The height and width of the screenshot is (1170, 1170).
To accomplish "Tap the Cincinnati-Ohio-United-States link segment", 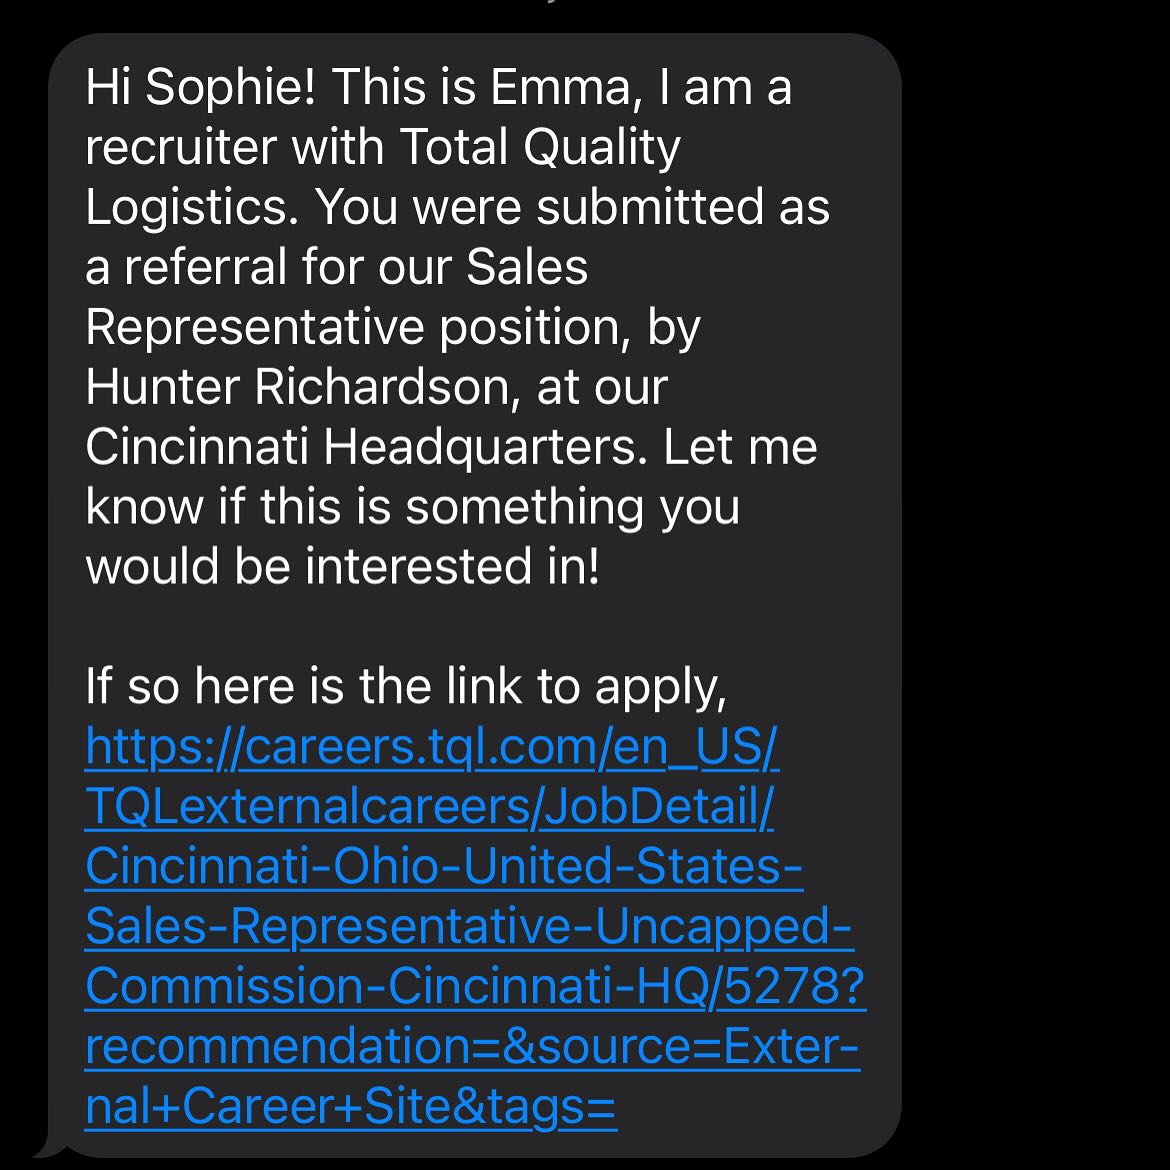I will pyautogui.click(x=444, y=867).
